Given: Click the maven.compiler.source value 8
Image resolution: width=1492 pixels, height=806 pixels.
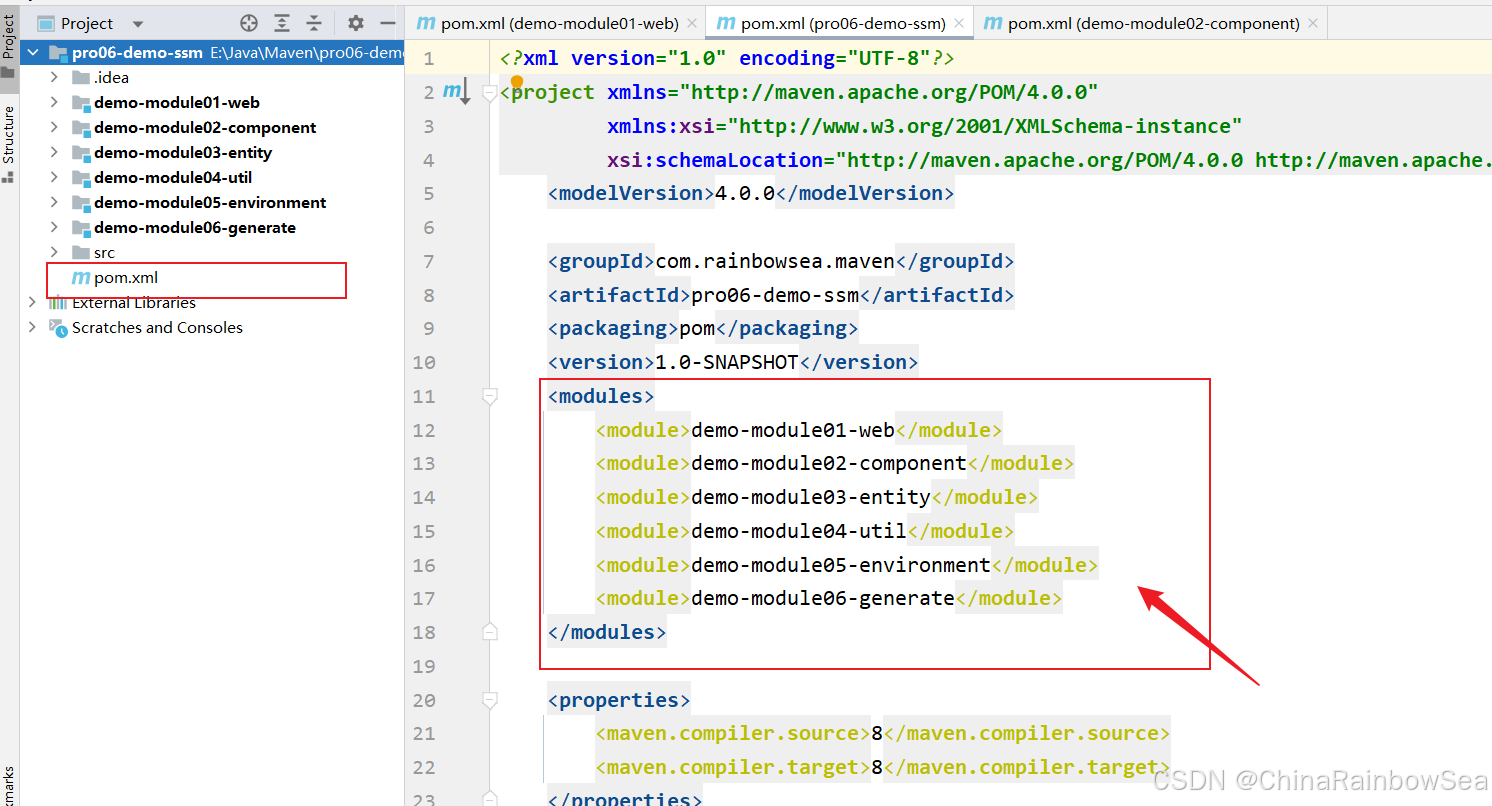Looking at the screenshot, I should coord(877,733).
